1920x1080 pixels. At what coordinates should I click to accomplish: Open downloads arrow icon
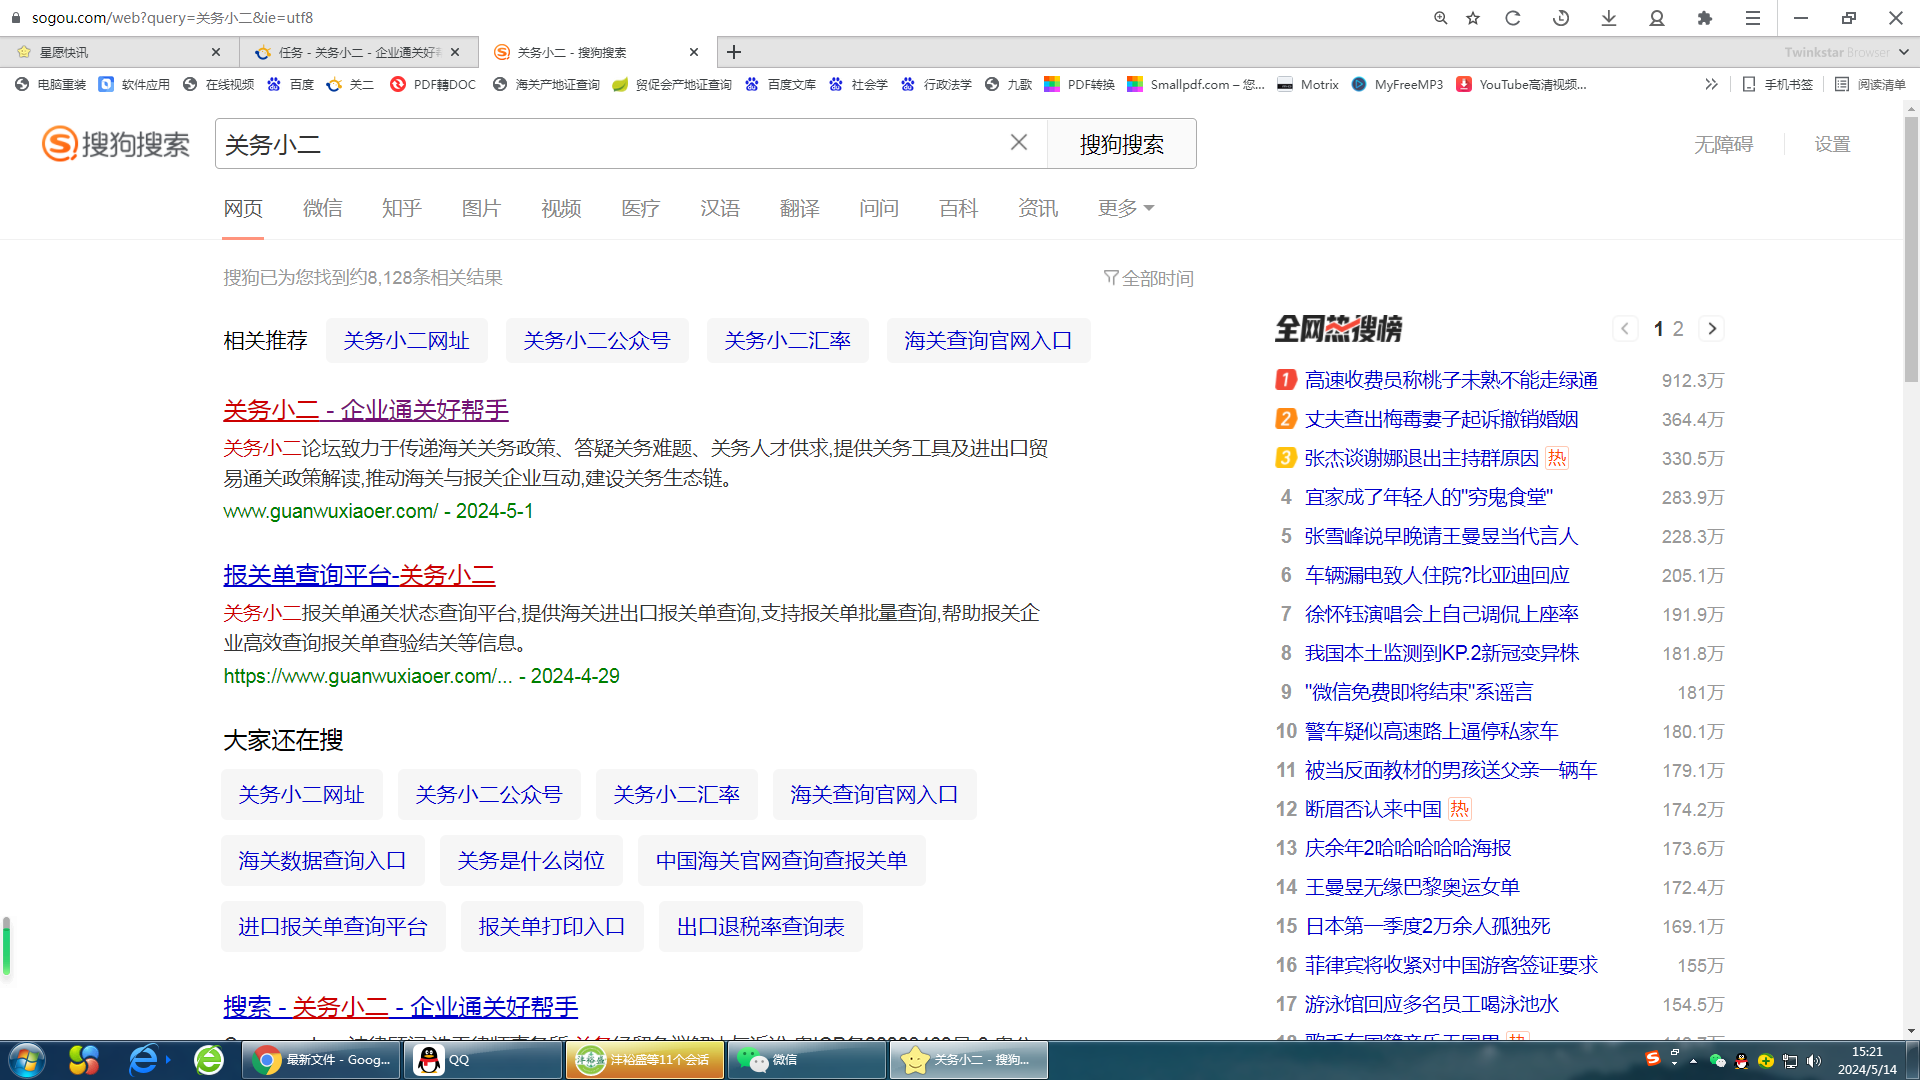[x=1609, y=18]
